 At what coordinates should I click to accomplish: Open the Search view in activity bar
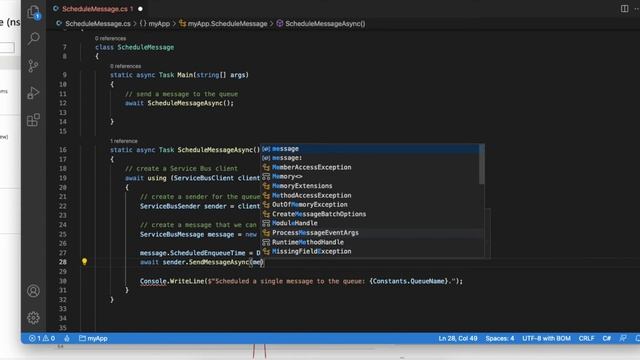click(x=33, y=39)
